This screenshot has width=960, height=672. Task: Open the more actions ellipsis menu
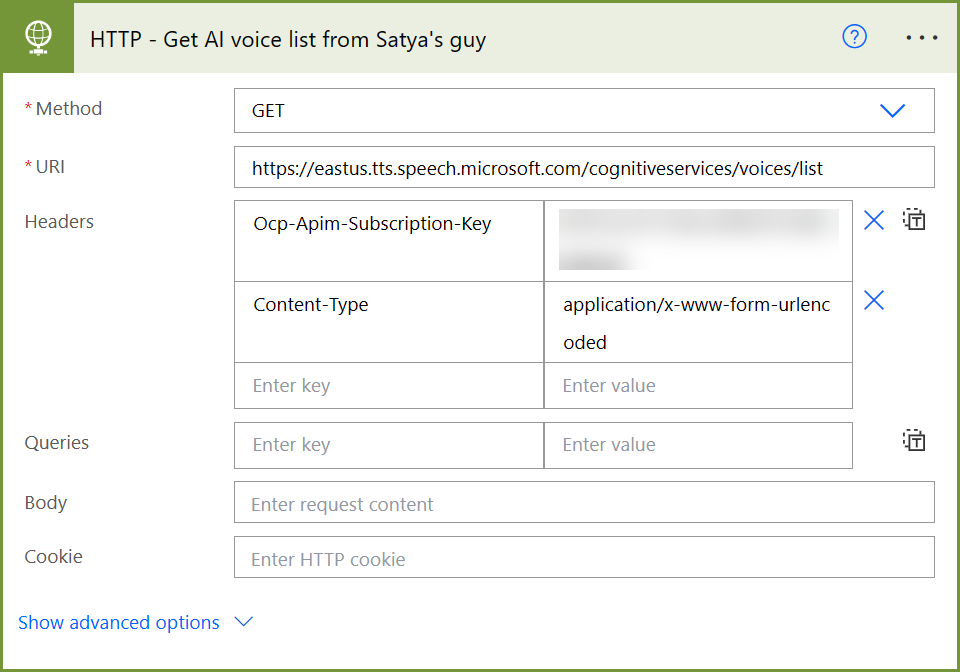click(921, 37)
